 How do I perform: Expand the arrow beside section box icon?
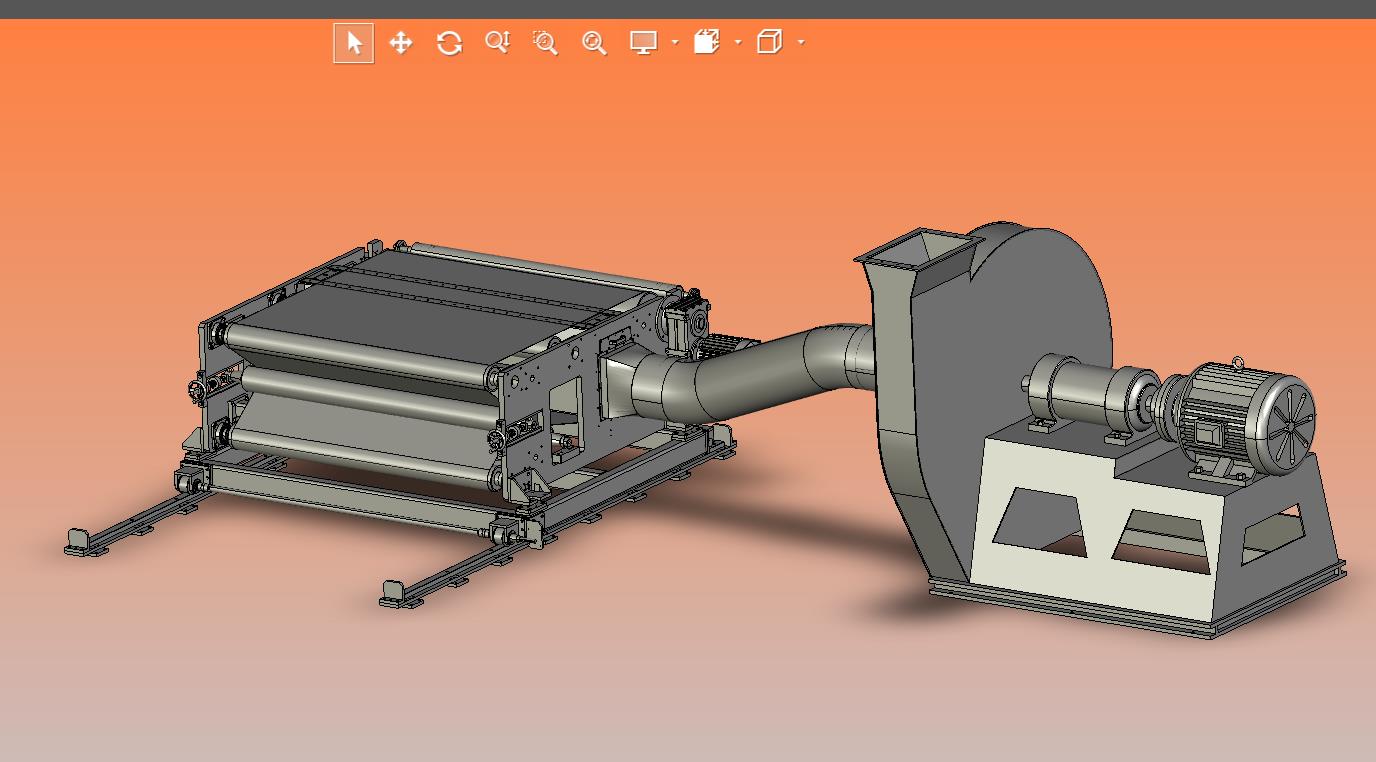pyautogui.click(x=738, y=42)
